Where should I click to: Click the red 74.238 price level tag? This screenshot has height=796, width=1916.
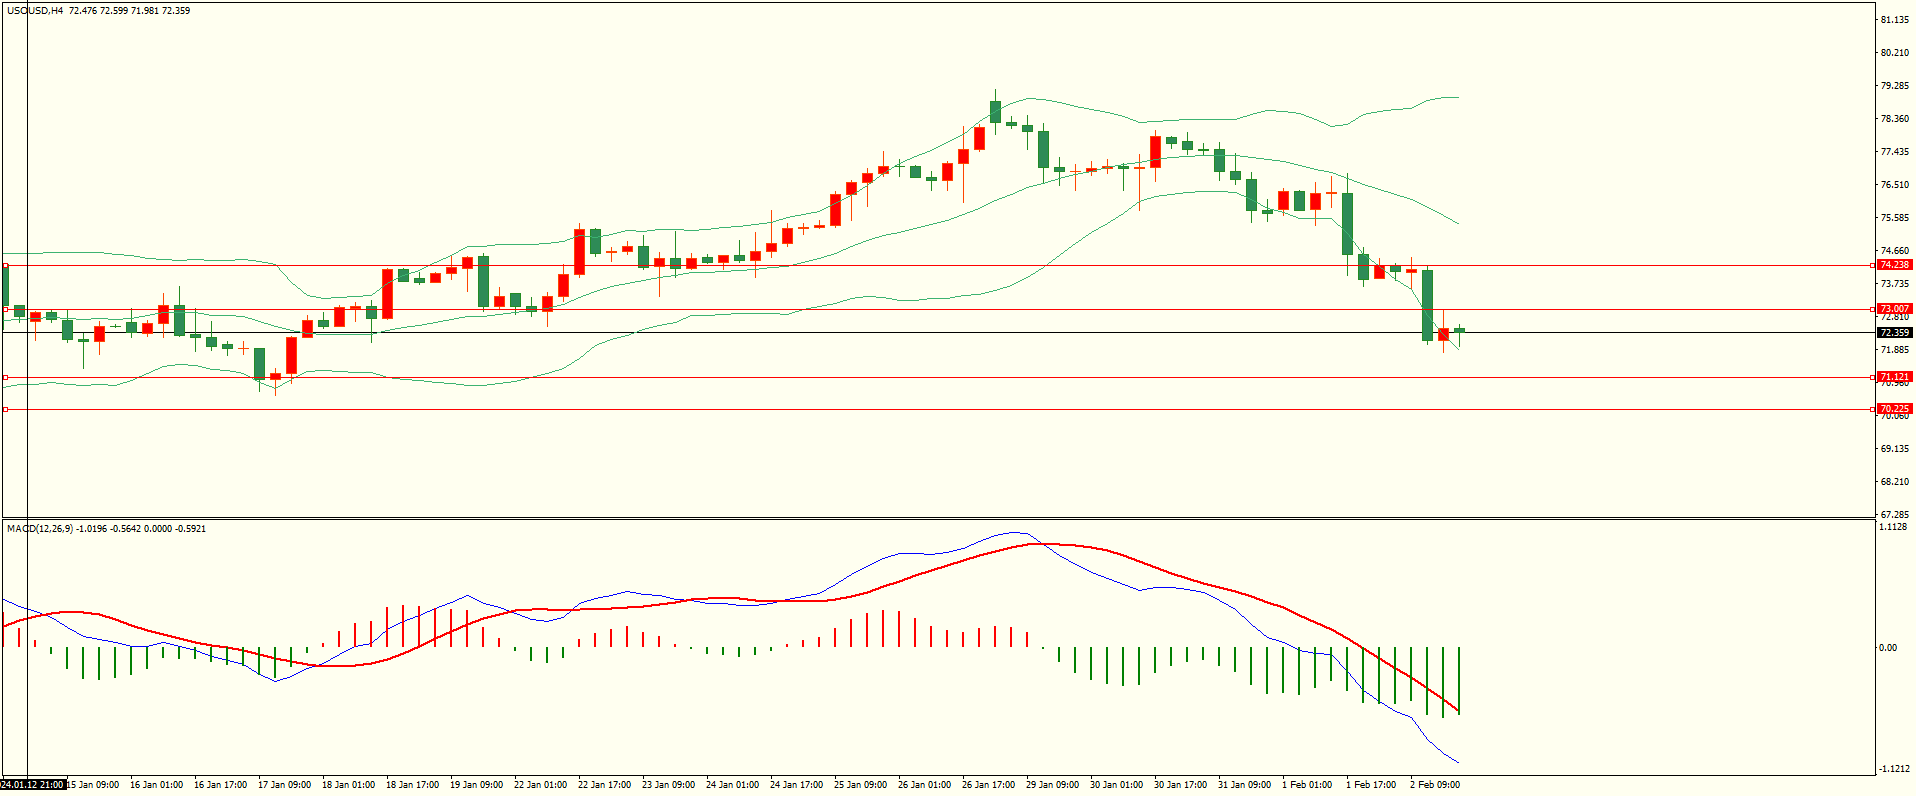coord(1894,265)
